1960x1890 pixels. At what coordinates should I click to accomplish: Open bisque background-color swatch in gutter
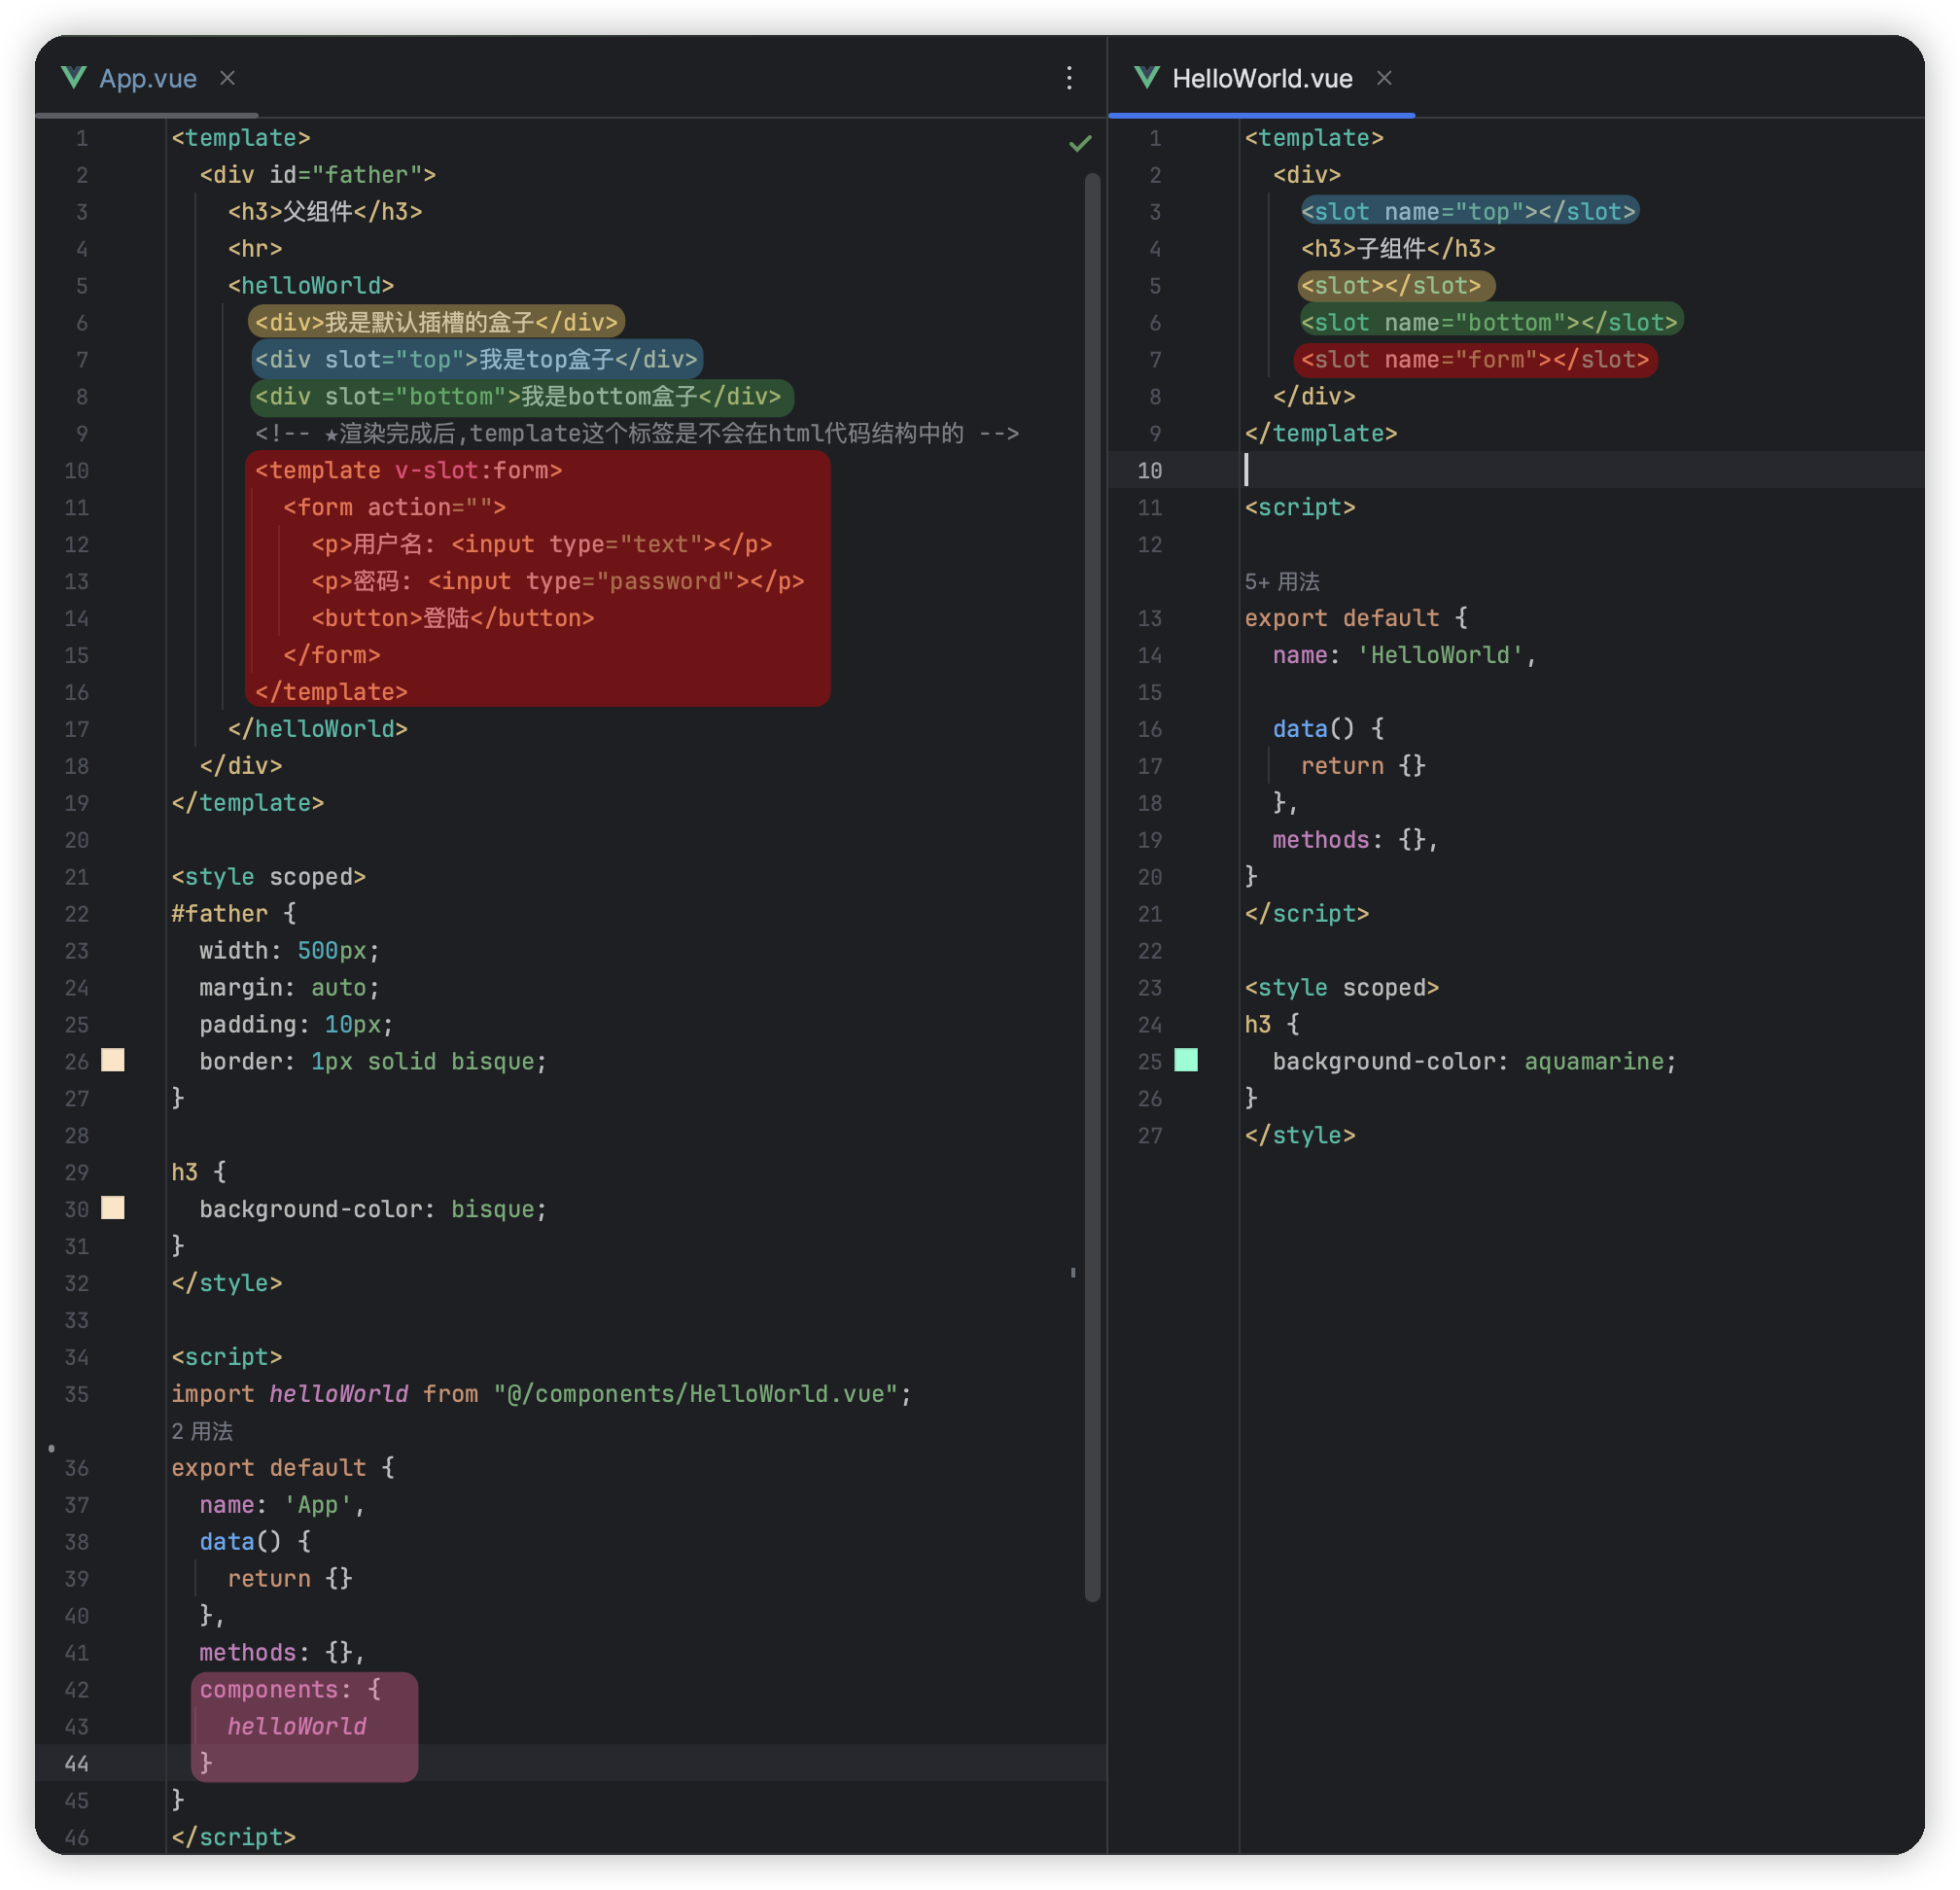[113, 1208]
